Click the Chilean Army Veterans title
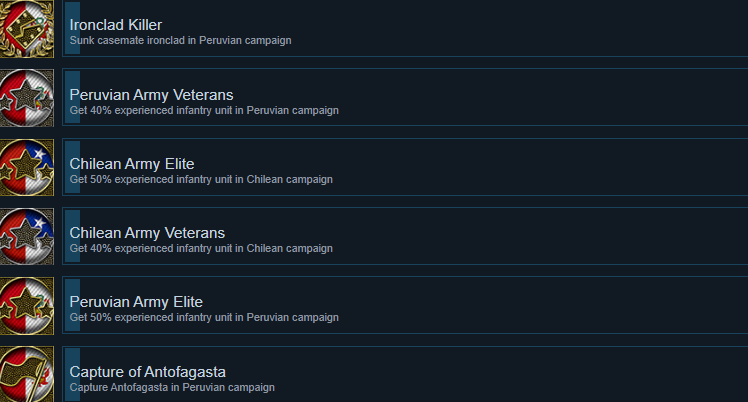Image resolution: width=748 pixels, height=402 pixels. (147, 233)
